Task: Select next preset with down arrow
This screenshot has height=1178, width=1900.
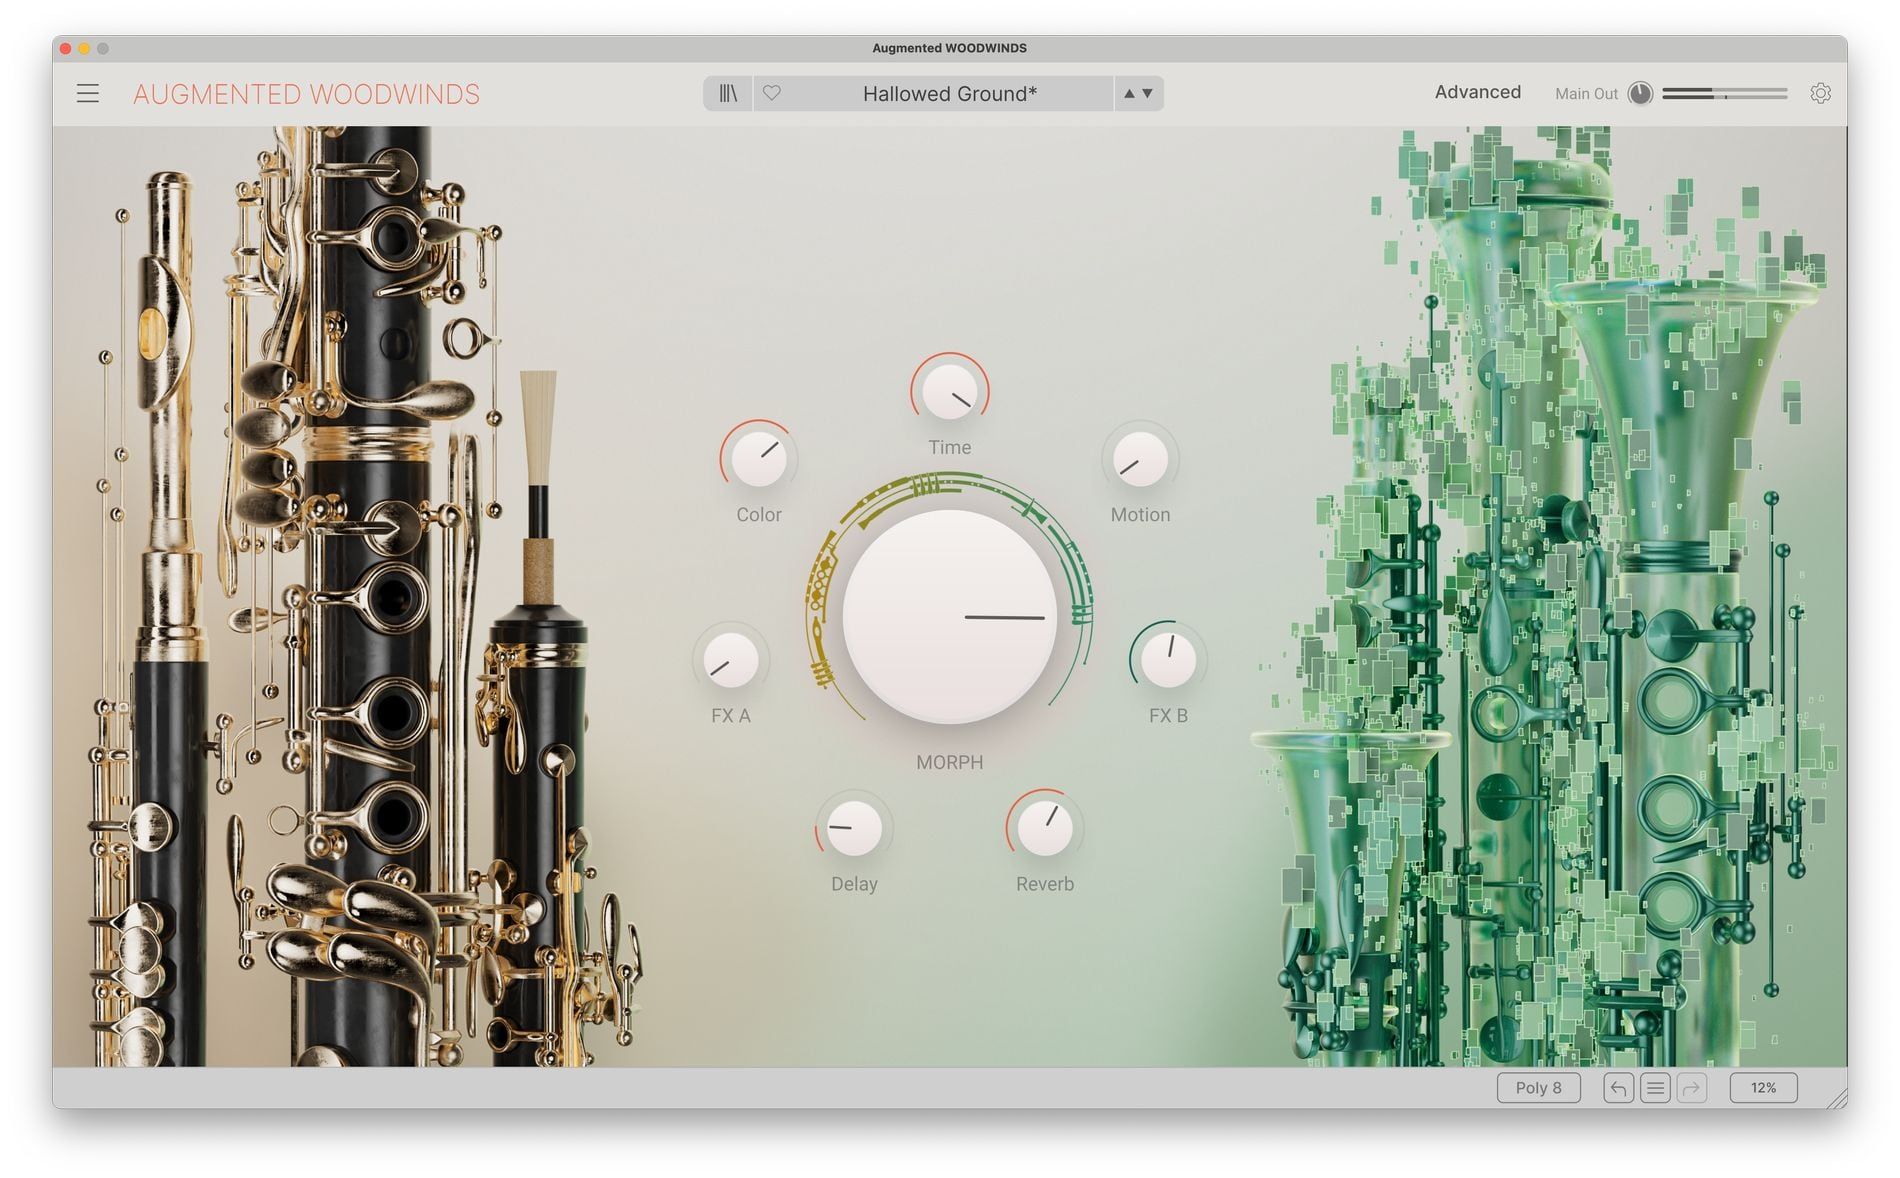Action: [1148, 93]
